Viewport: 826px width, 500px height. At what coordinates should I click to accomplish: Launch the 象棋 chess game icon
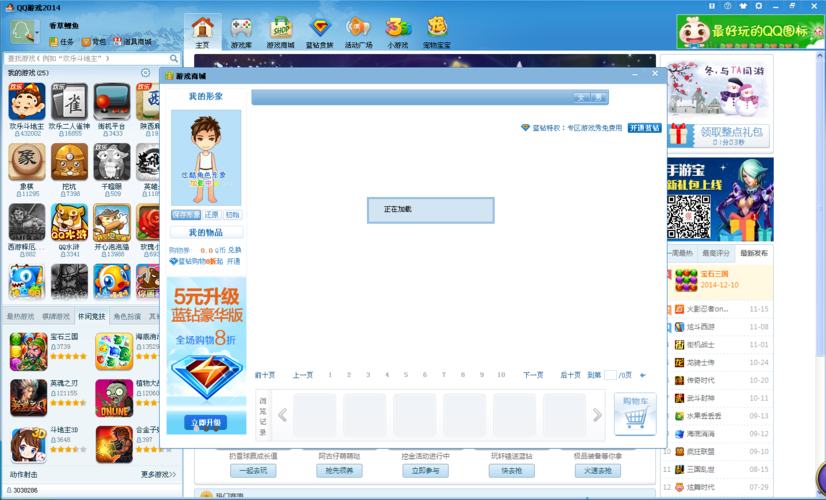coord(27,162)
